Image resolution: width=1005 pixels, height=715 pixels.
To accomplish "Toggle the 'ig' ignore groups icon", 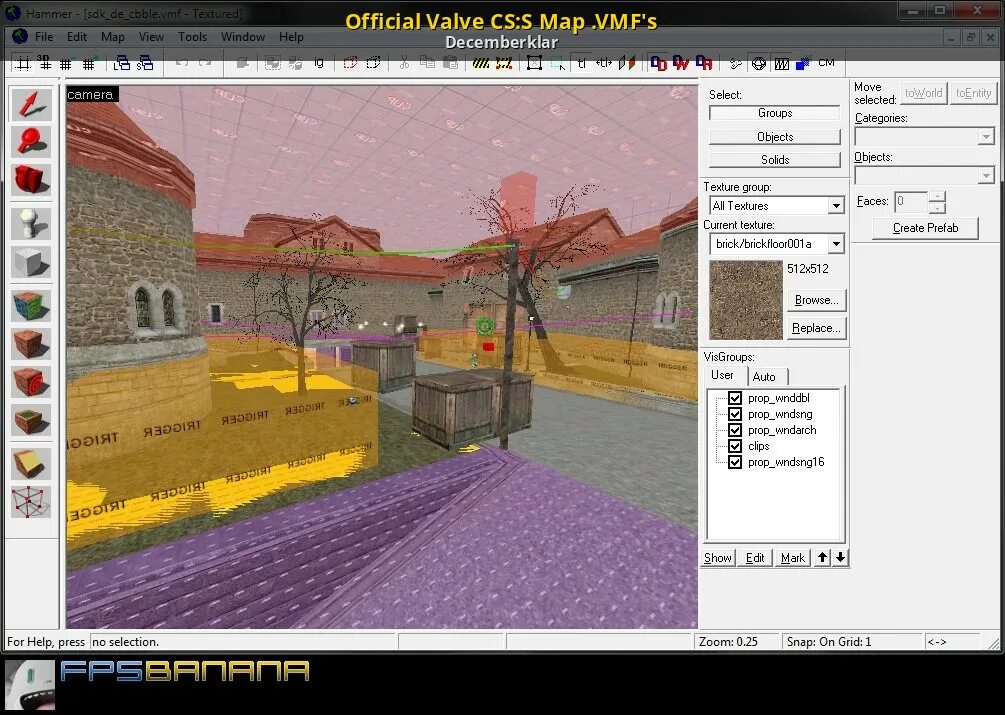I will tap(319, 63).
